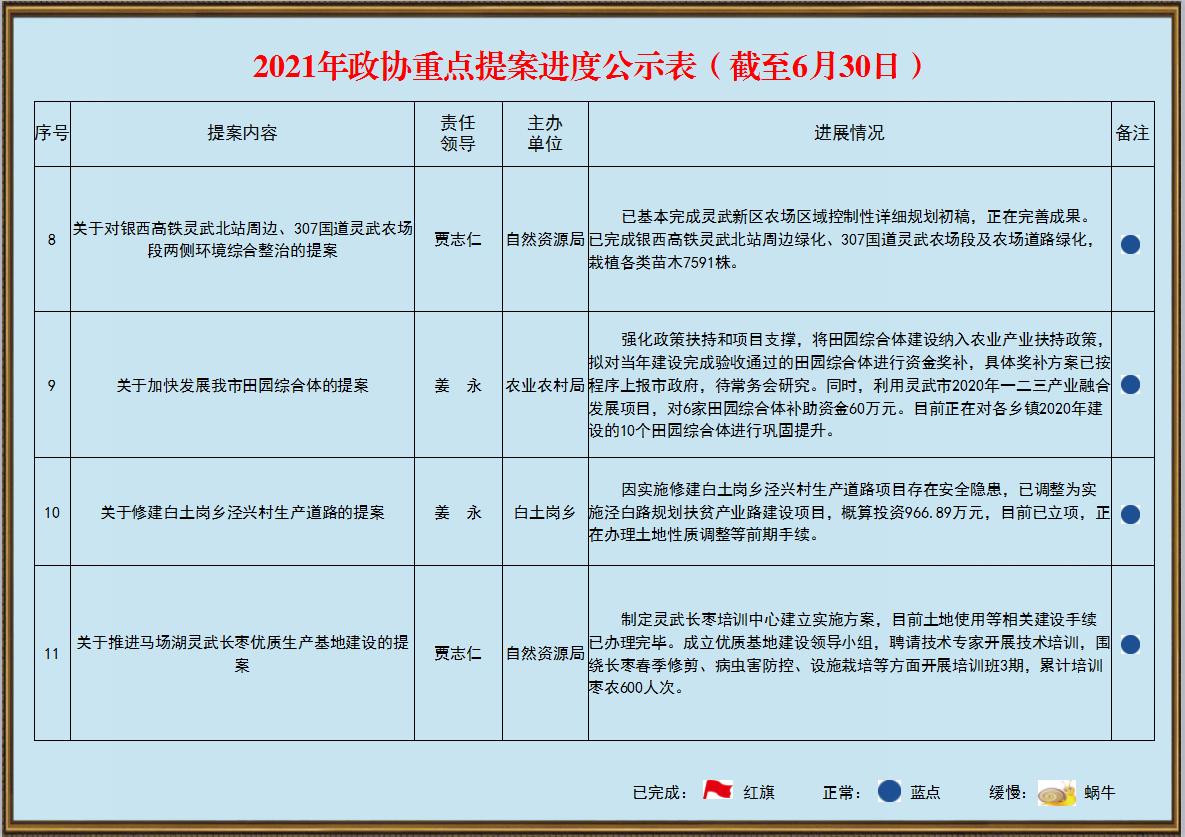This screenshot has height=837, width=1185.
Task: Click the 蓝点 legend text
Action: 925,792
